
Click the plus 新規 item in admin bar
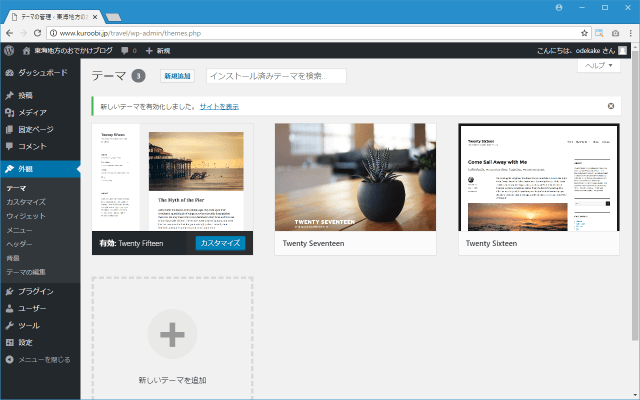coord(158,51)
